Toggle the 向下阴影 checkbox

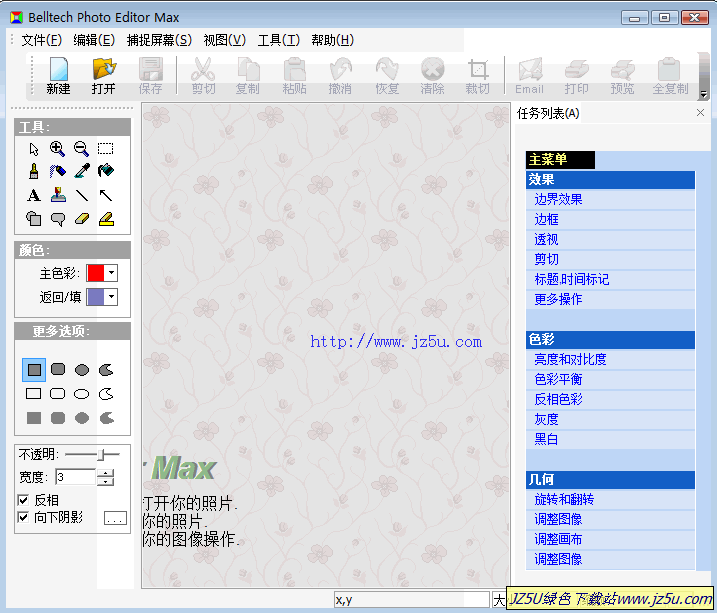click(23, 517)
